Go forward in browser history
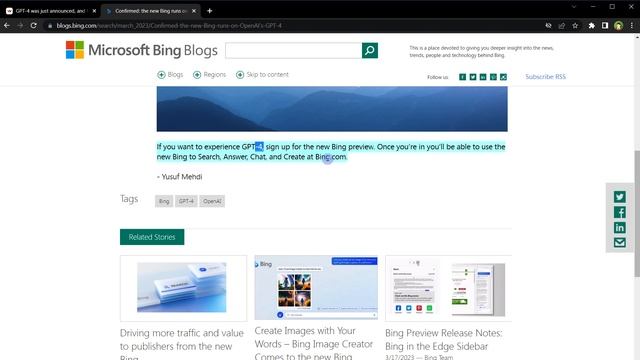Image resolution: width=640 pixels, height=360 pixels. point(20,25)
